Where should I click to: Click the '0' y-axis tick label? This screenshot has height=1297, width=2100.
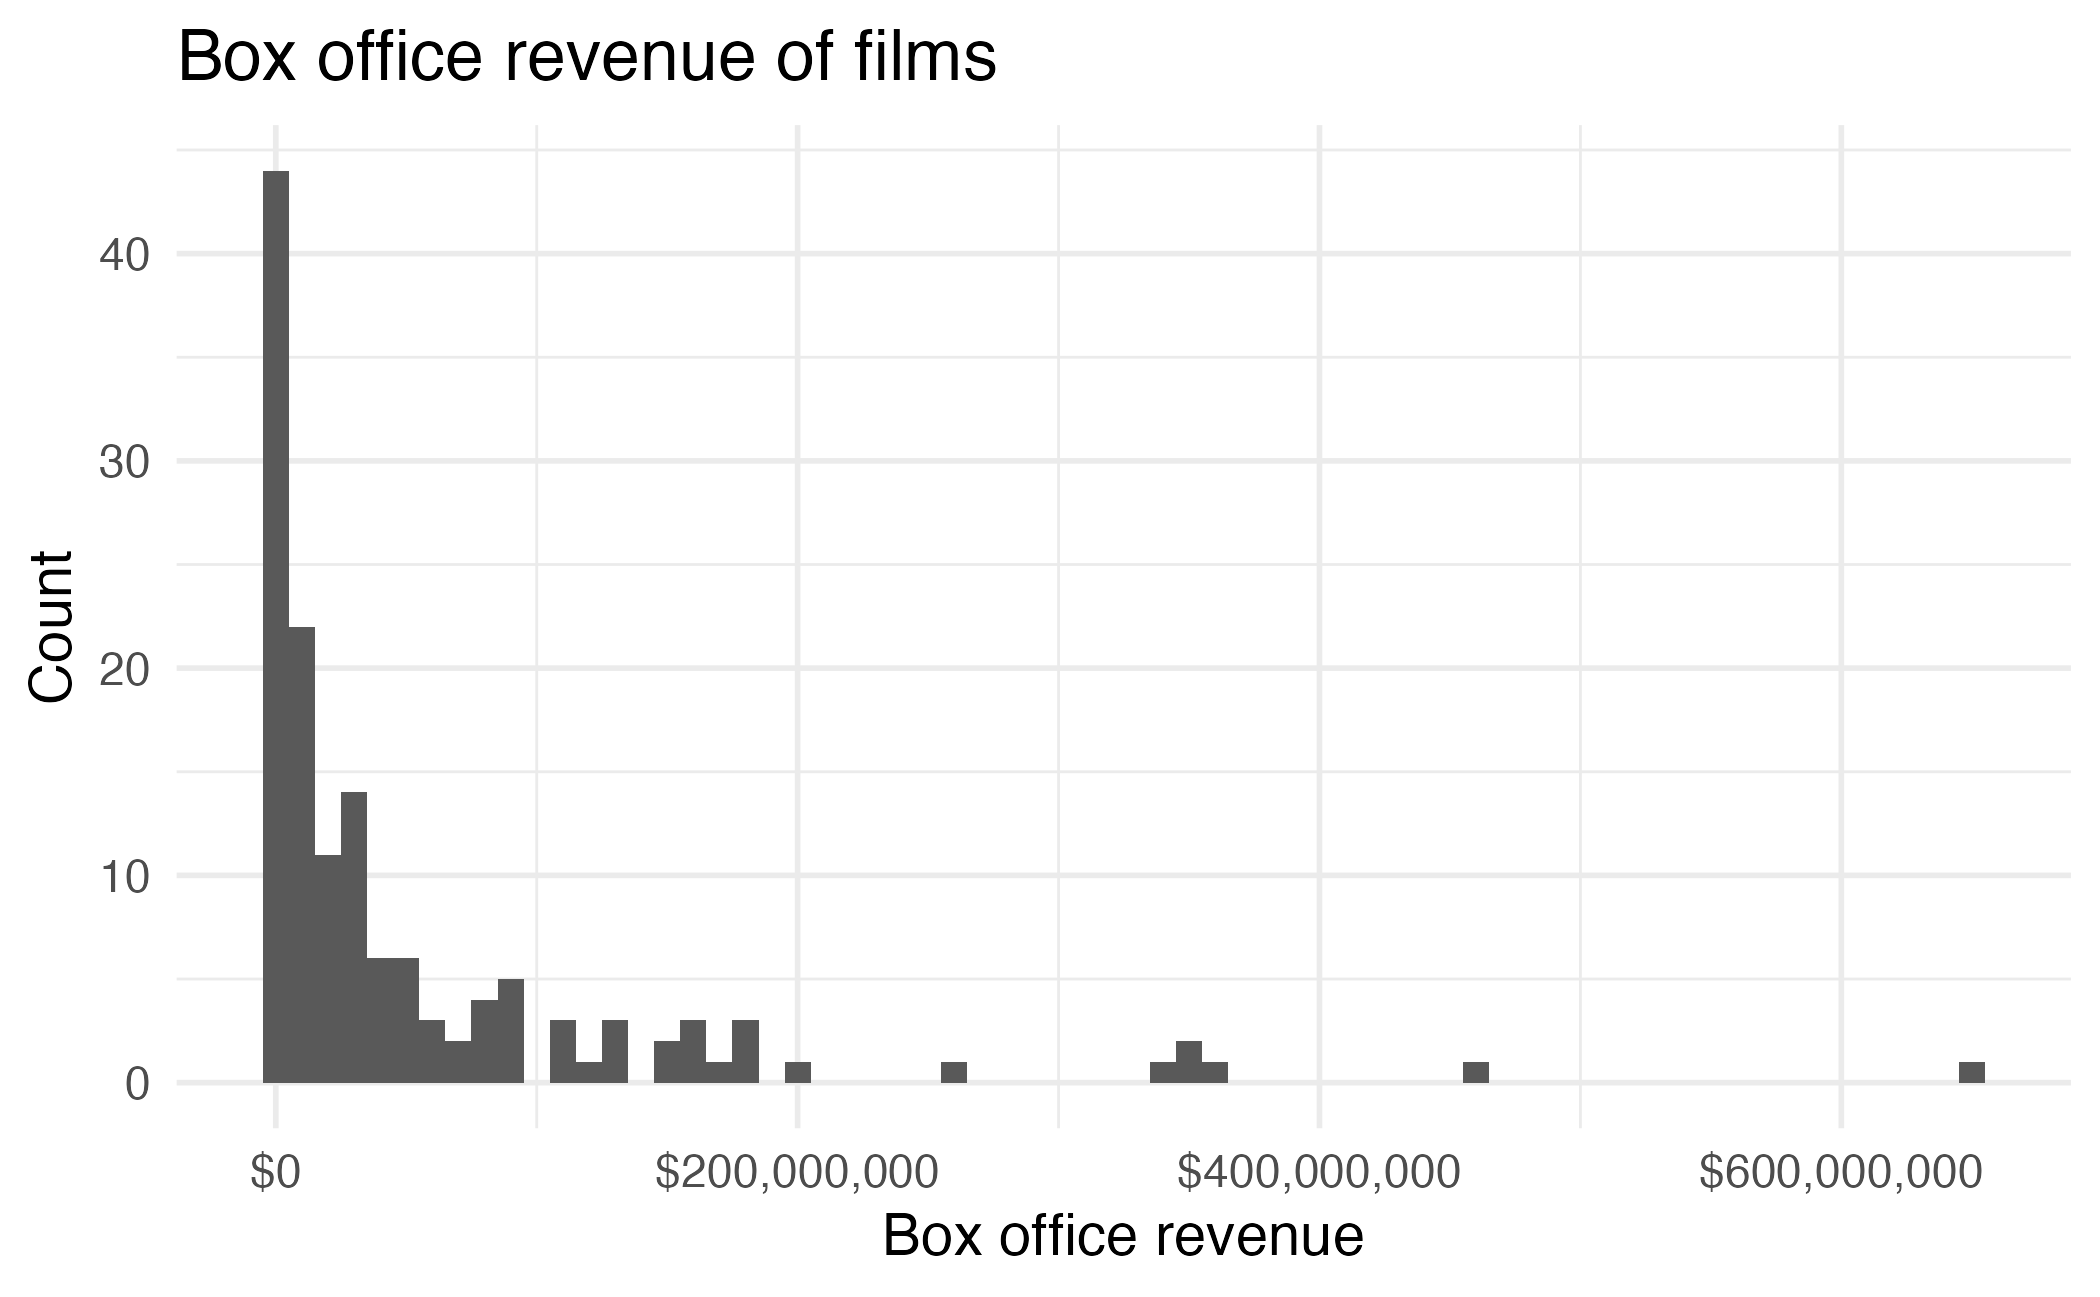pos(136,1084)
